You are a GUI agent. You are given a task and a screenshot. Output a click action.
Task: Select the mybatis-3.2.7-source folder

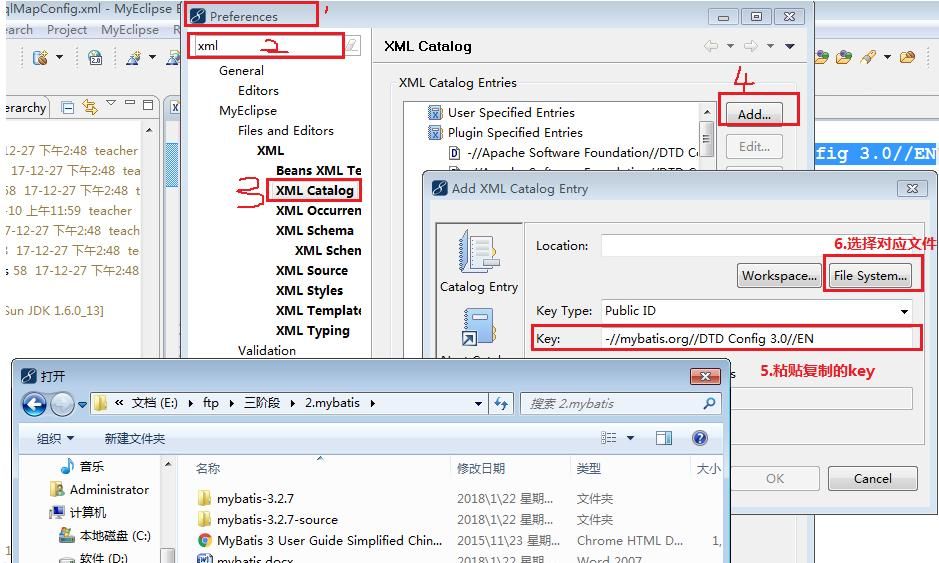point(277,519)
